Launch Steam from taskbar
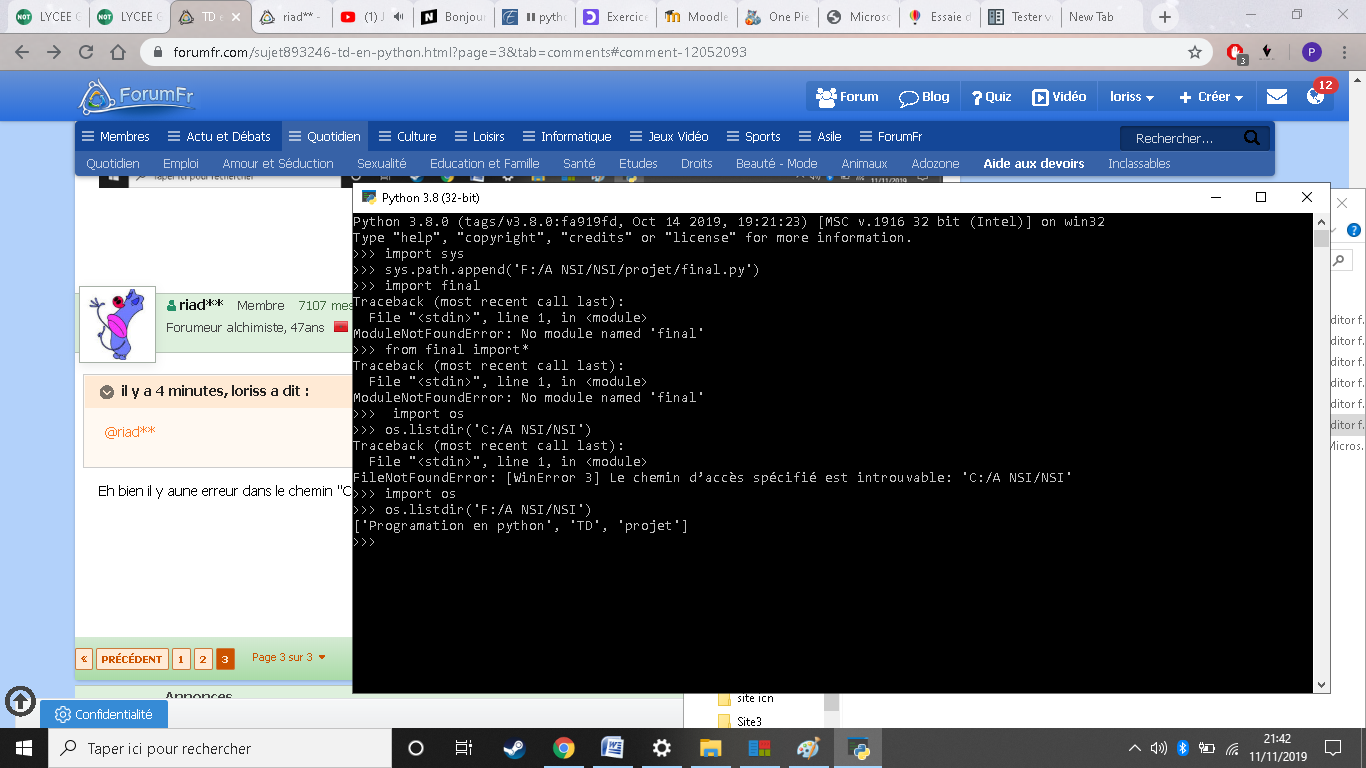This screenshot has height=768, width=1366. coord(514,748)
